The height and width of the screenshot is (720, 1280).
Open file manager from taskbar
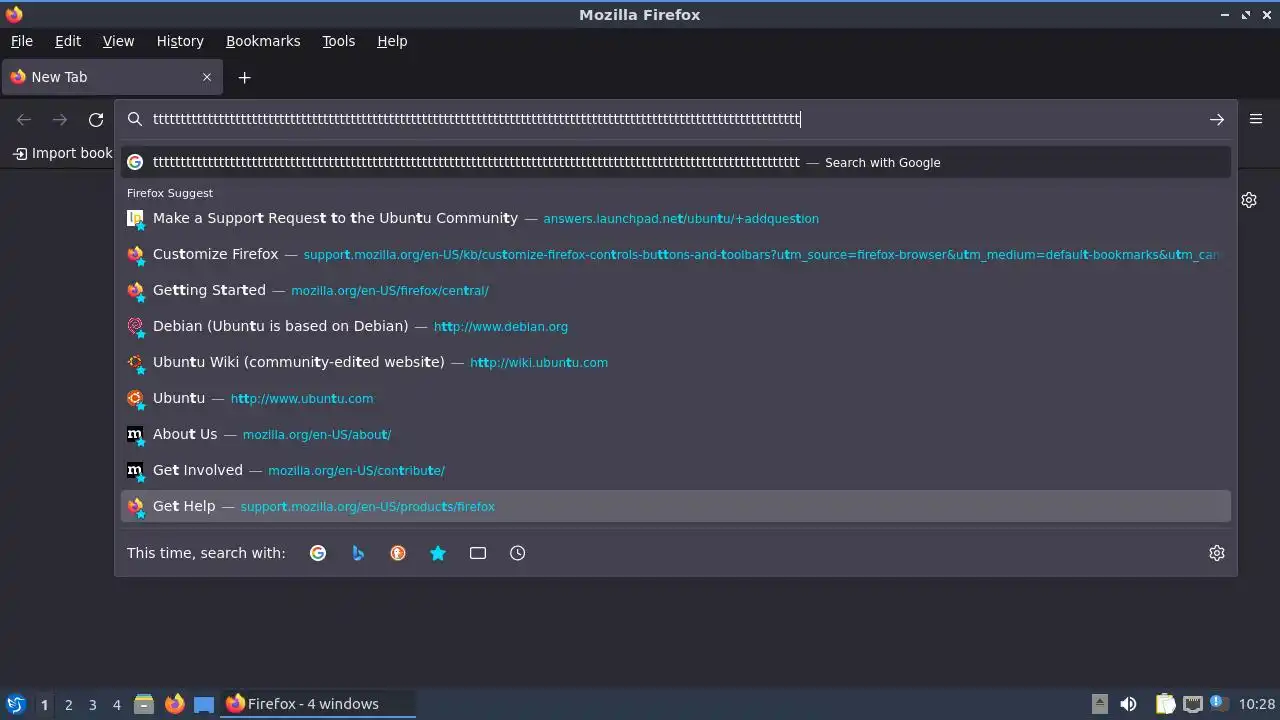coord(144,704)
